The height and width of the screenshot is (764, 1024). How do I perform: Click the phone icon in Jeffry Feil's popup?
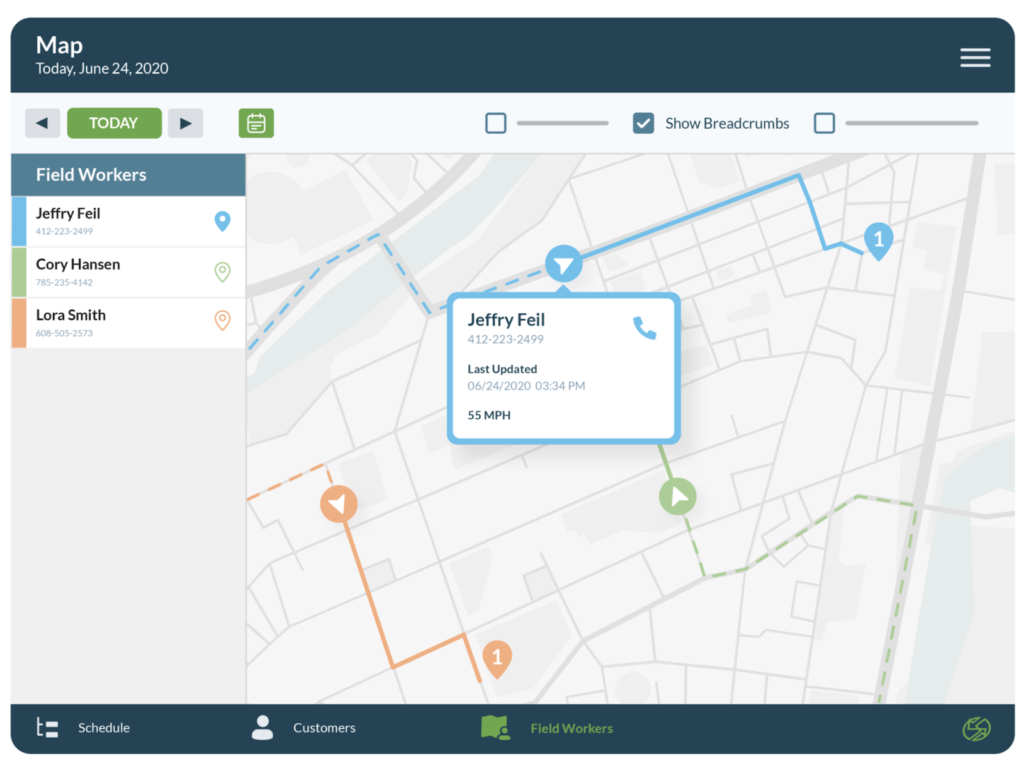point(645,328)
